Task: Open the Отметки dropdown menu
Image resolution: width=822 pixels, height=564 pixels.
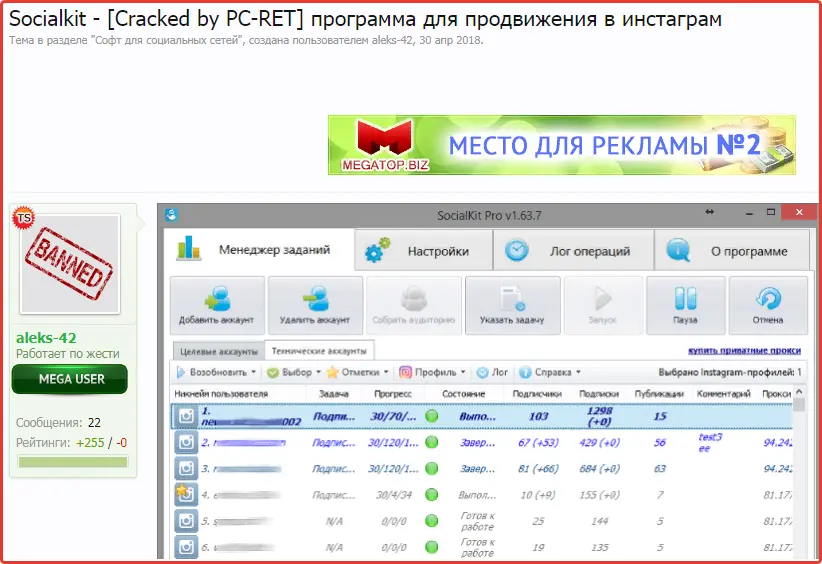Action: click(358, 372)
